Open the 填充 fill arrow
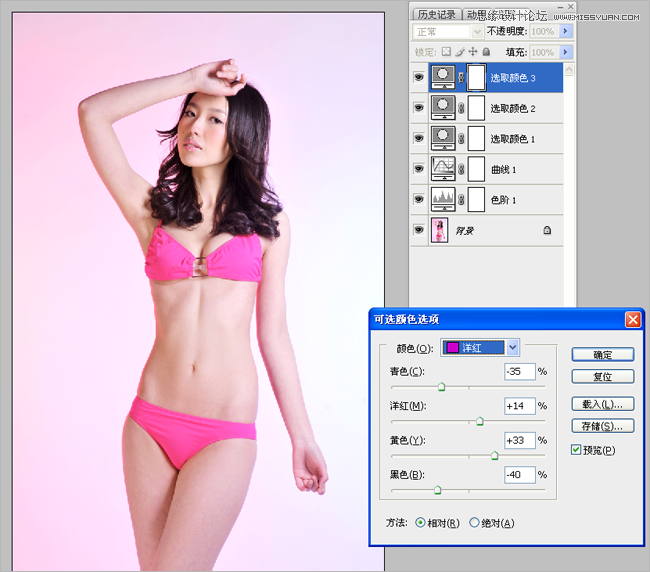Image resolution: width=650 pixels, height=572 pixels. [x=565, y=52]
